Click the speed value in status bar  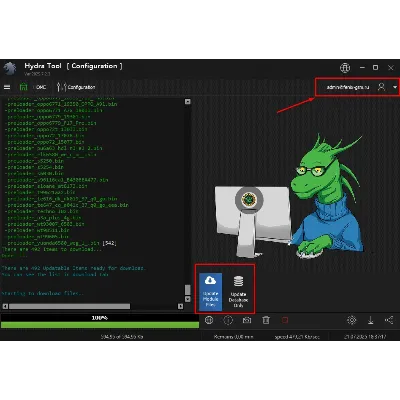297,337
